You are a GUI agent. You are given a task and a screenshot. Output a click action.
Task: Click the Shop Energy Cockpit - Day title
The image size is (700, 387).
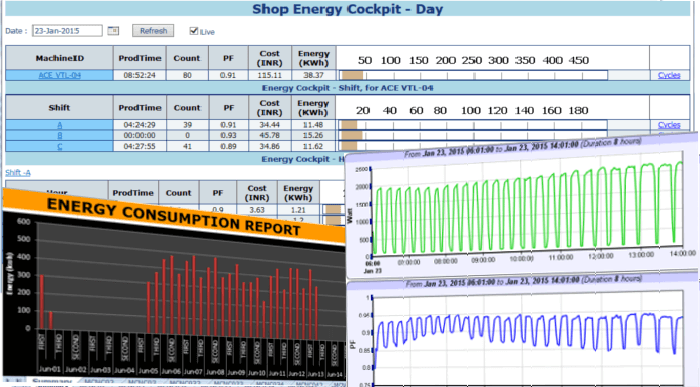coord(348,9)
